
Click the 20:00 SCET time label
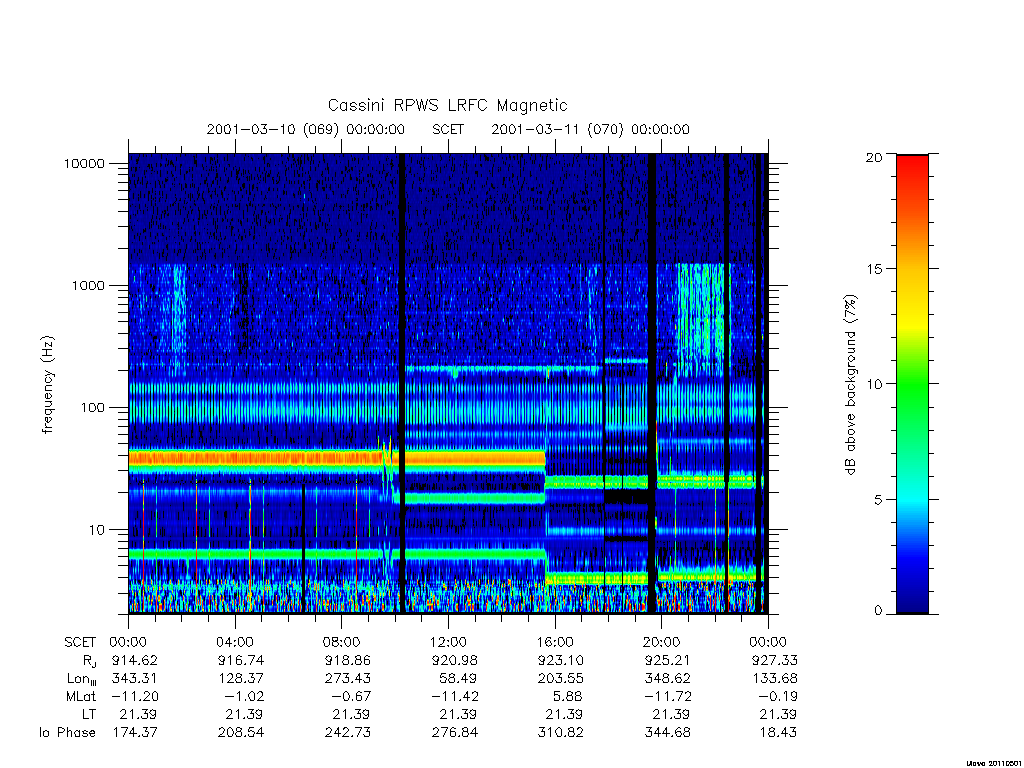[x=662, y=642]
